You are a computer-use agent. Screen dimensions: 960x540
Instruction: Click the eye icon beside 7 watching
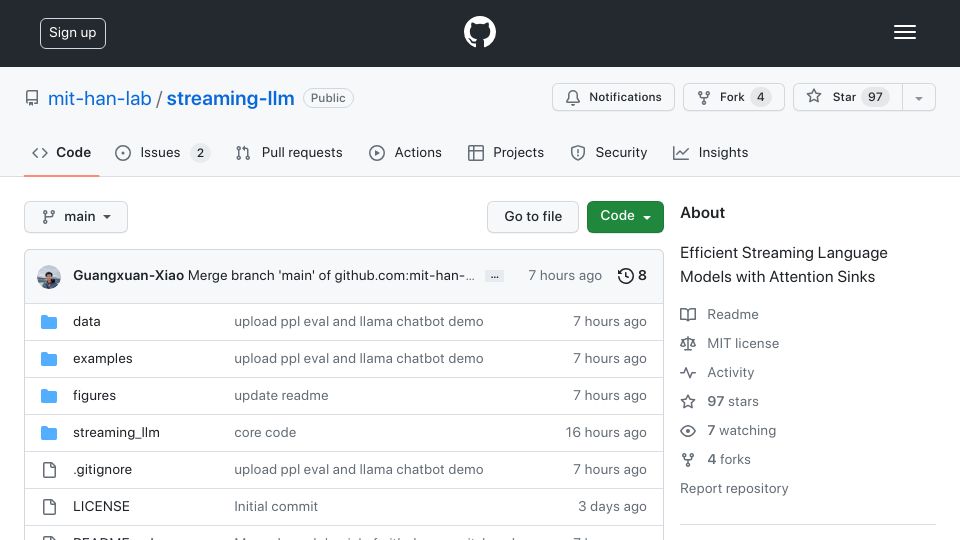(x=688, y=431)
